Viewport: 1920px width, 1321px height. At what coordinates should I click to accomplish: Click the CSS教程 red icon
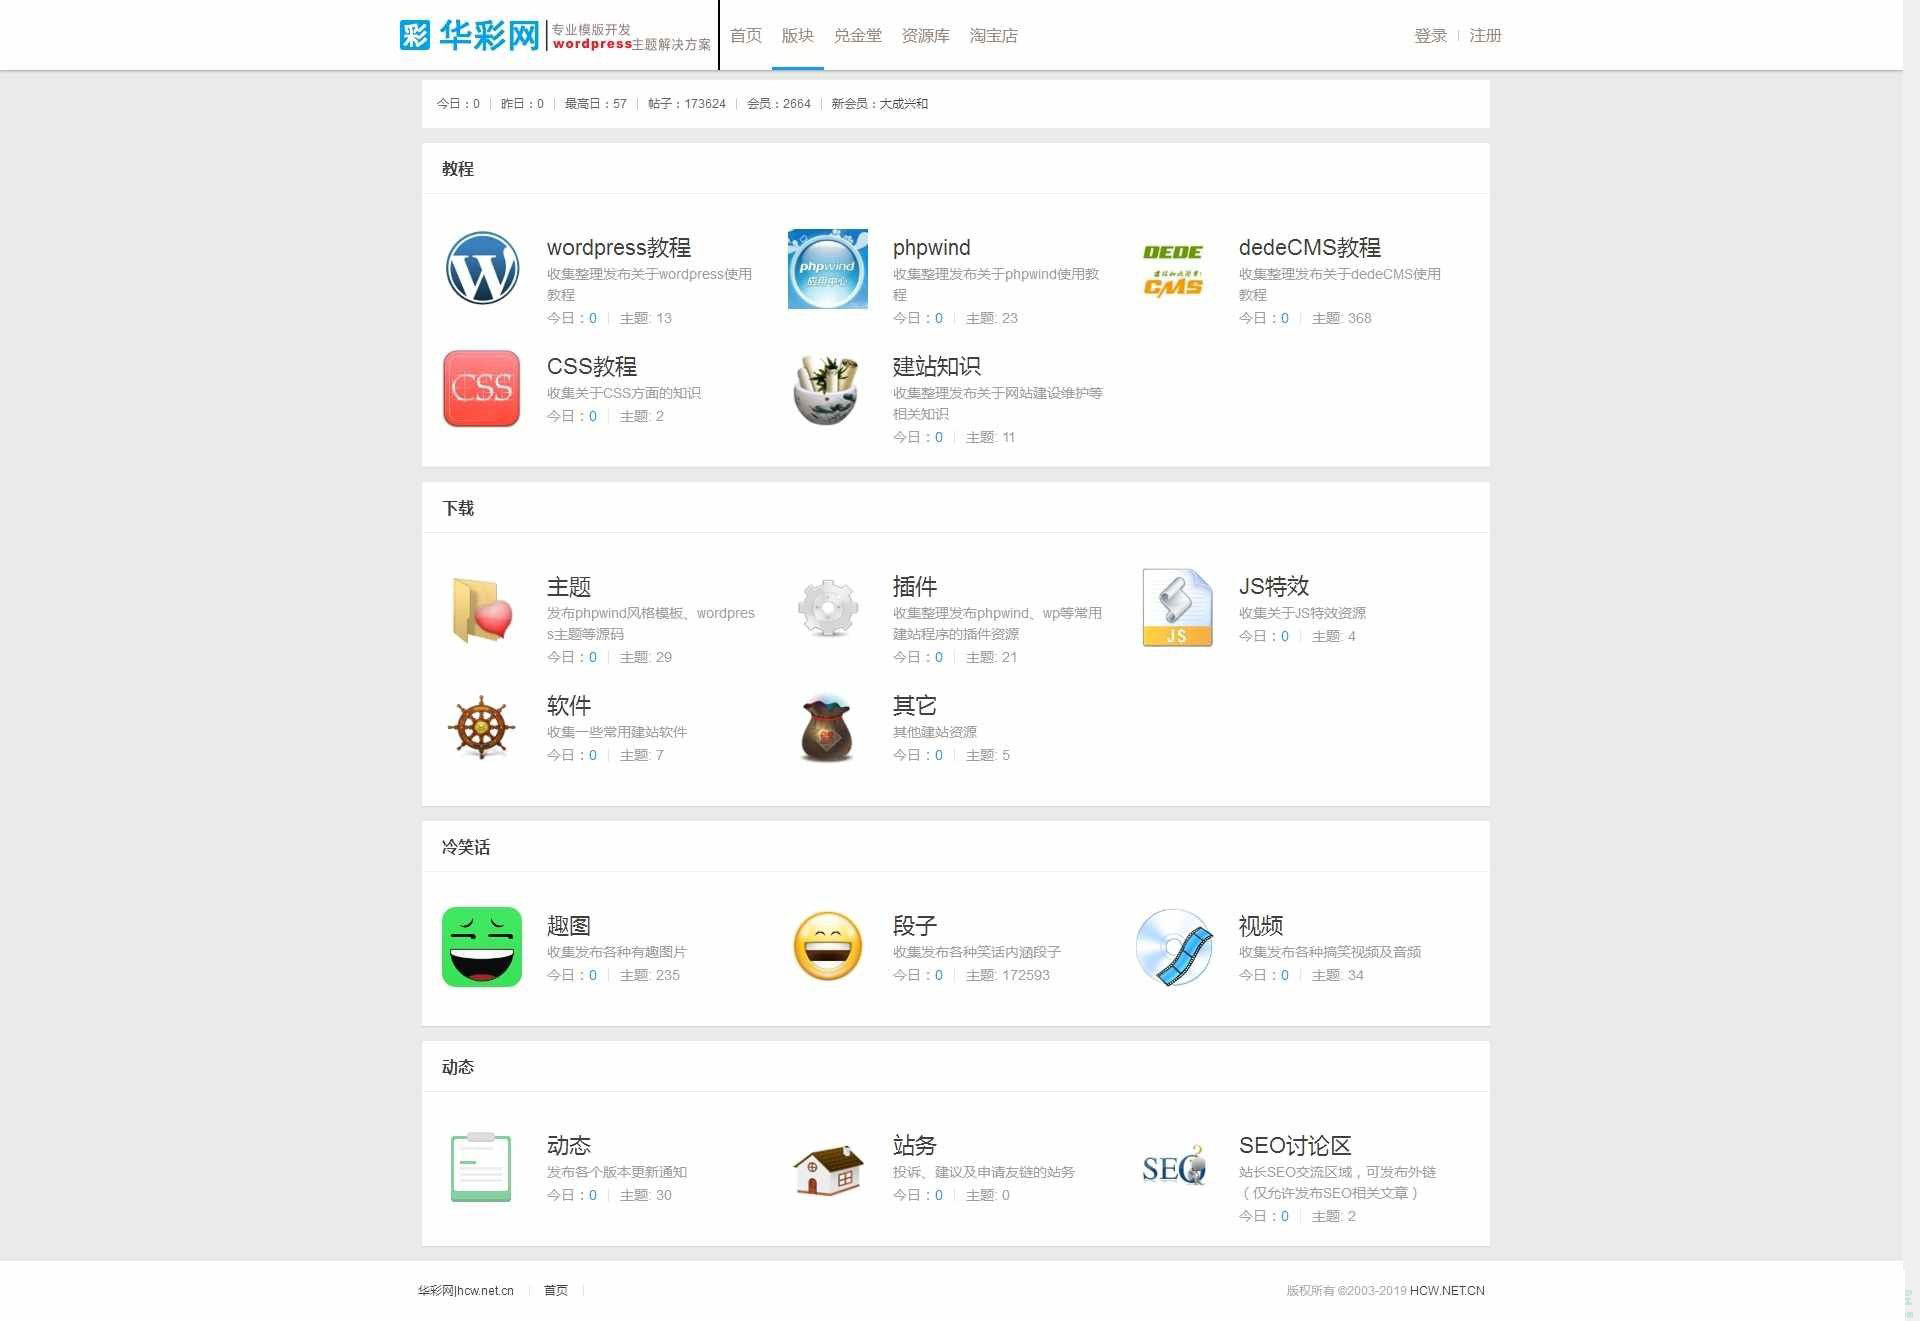482,389
